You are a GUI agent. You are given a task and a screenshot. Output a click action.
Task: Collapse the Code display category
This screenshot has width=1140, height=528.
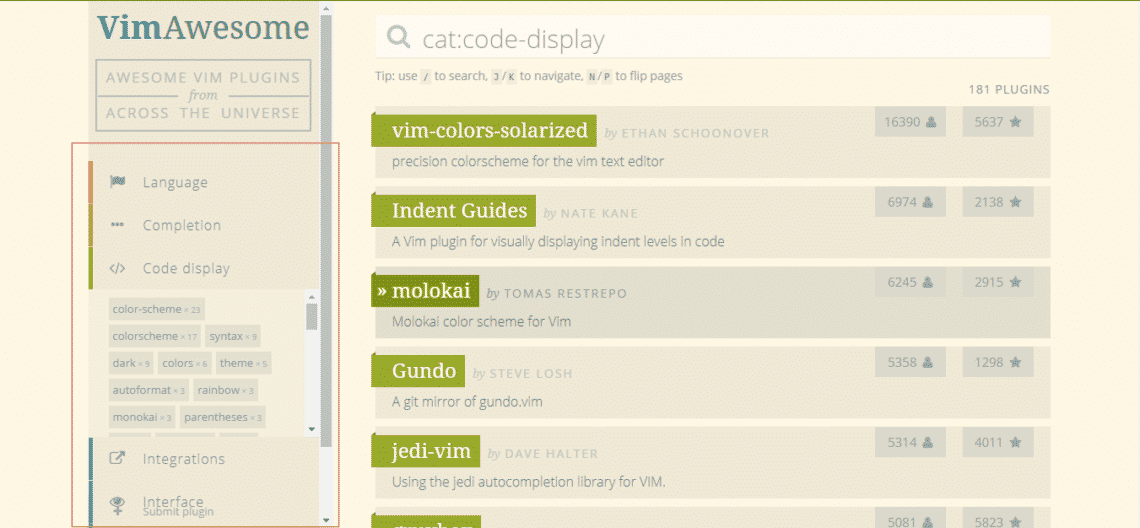point(204,268)
